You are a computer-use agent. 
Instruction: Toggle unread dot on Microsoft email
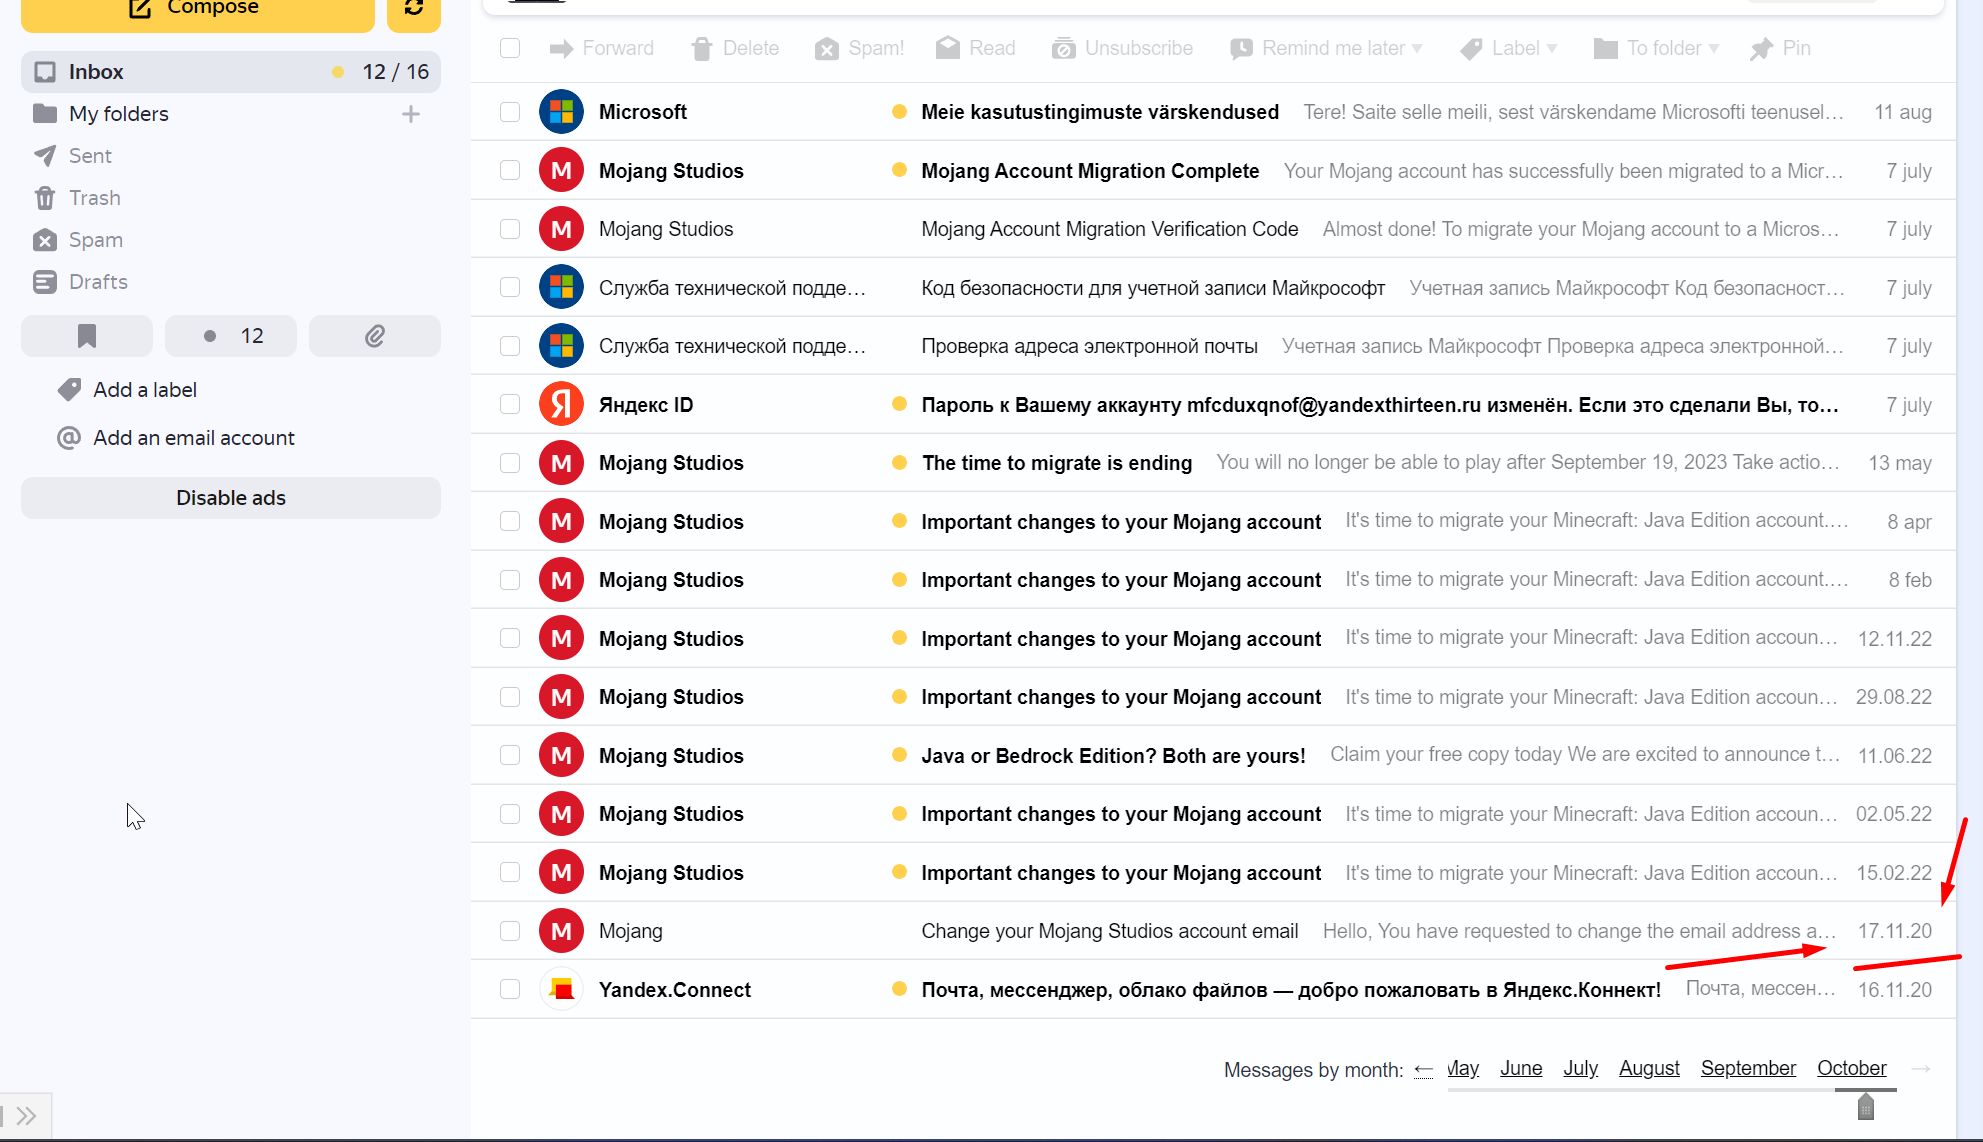pos(899,112)
